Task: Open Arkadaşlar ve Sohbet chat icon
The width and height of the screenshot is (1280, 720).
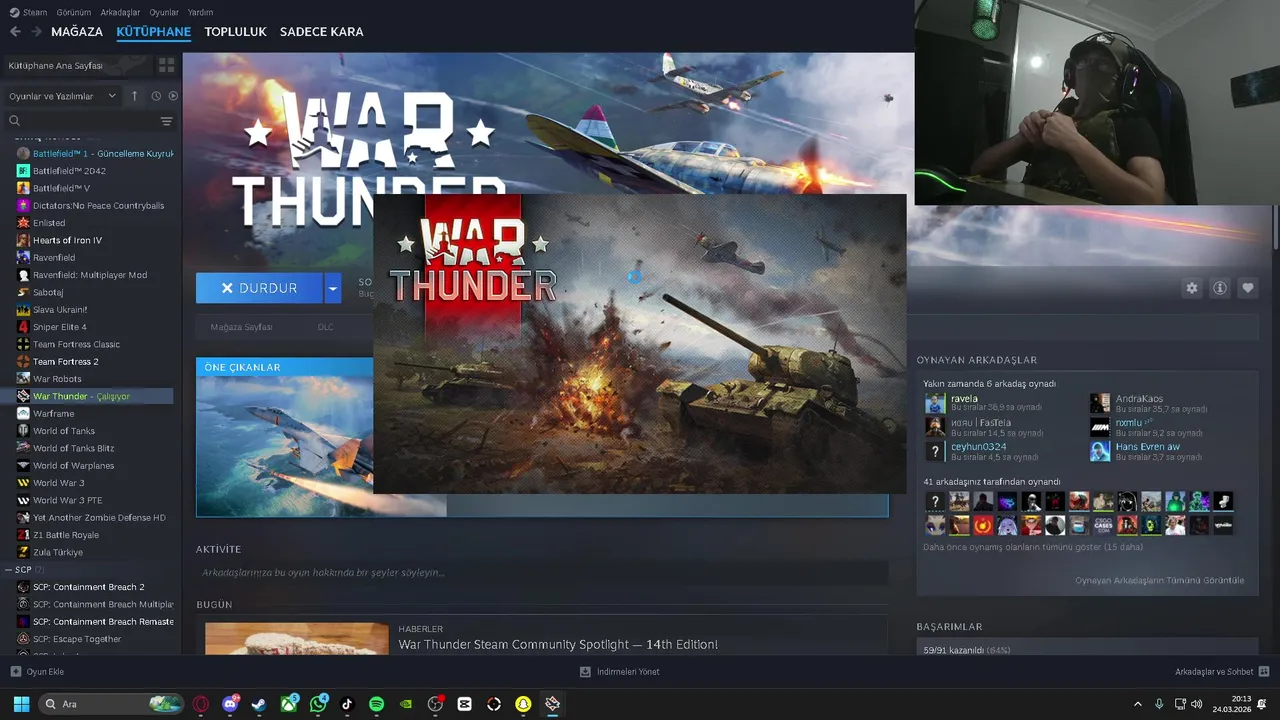Action: click(1264, 671)
